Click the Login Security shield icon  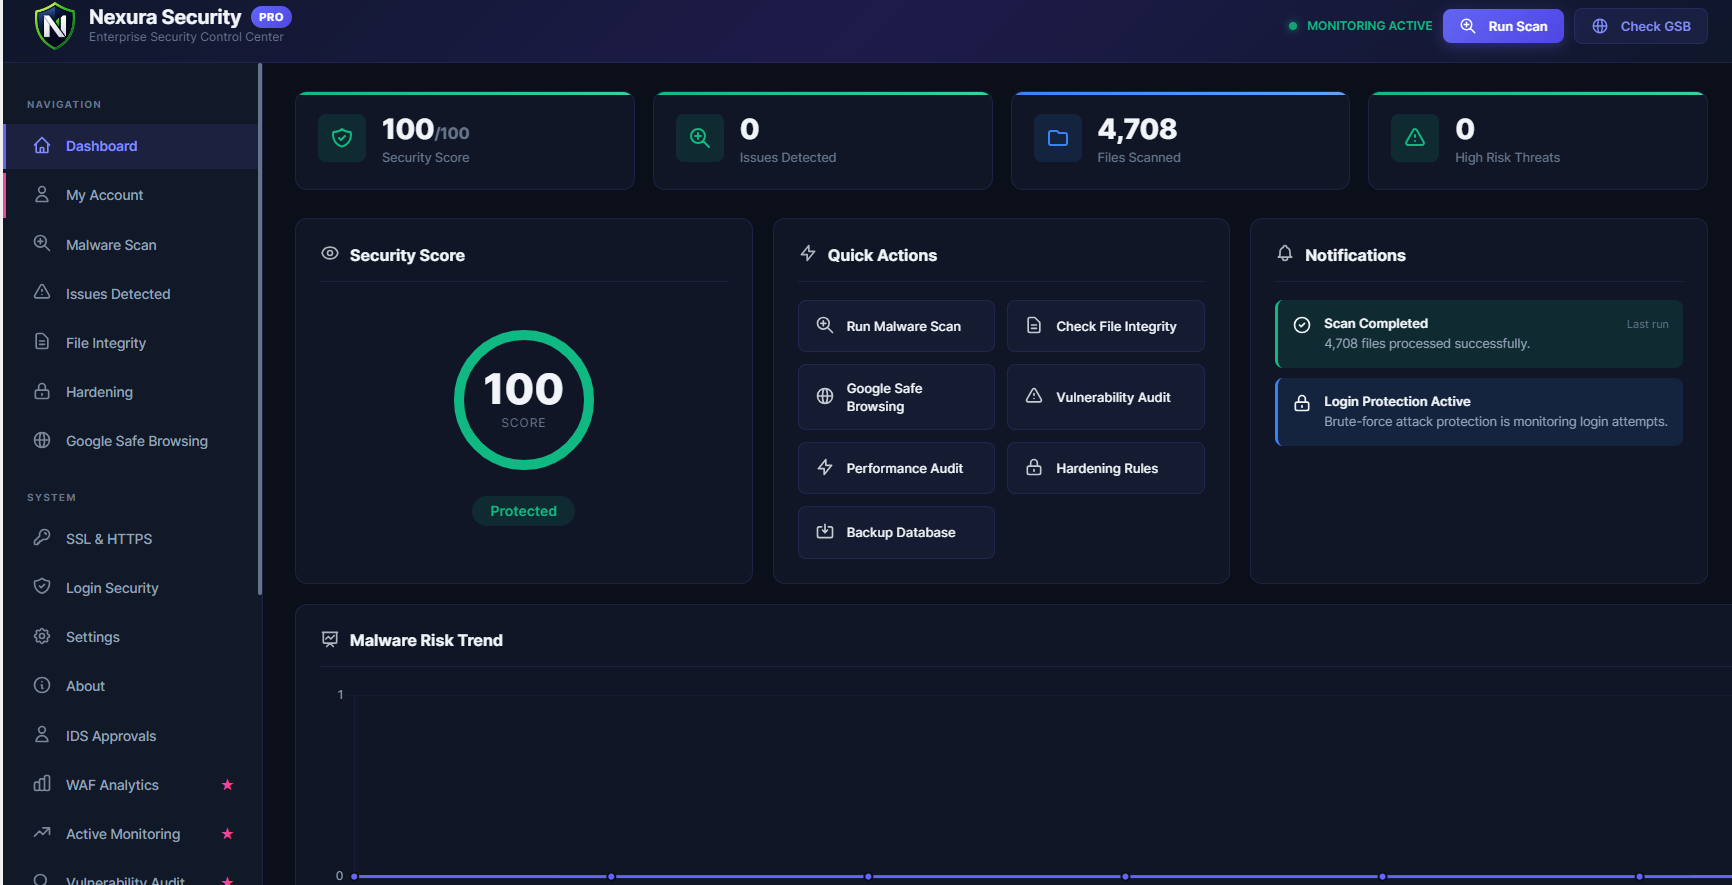pyautogui.click(x=42, y=587)
